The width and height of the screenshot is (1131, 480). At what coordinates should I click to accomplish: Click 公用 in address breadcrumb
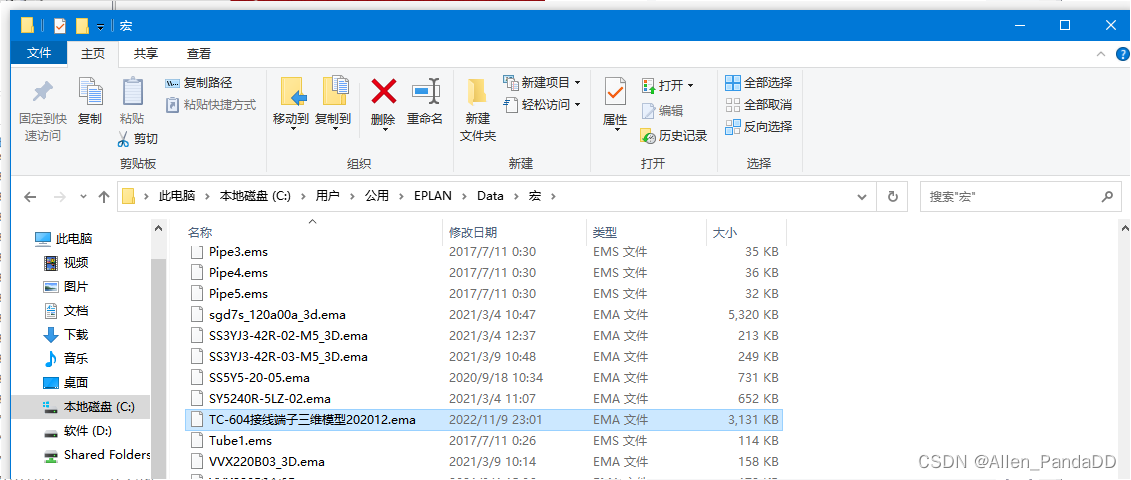click(x=377, y=196)
